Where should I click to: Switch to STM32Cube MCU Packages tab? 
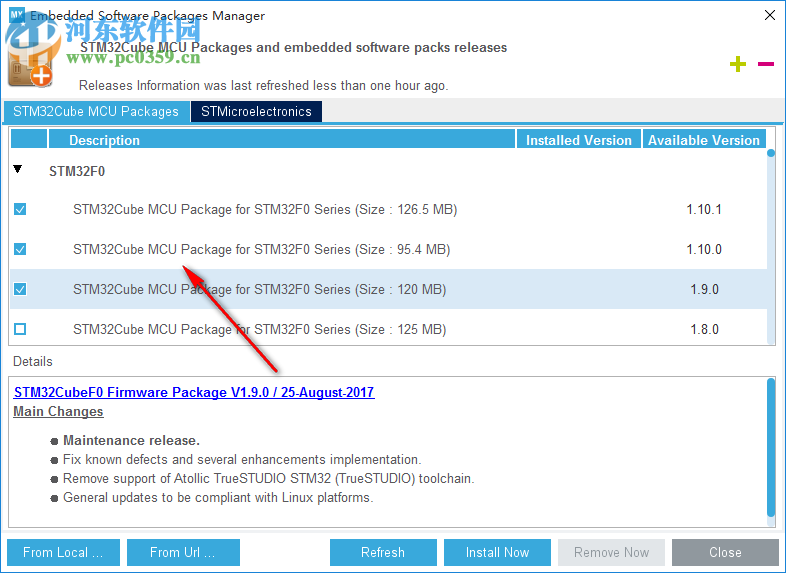(96, 111)
